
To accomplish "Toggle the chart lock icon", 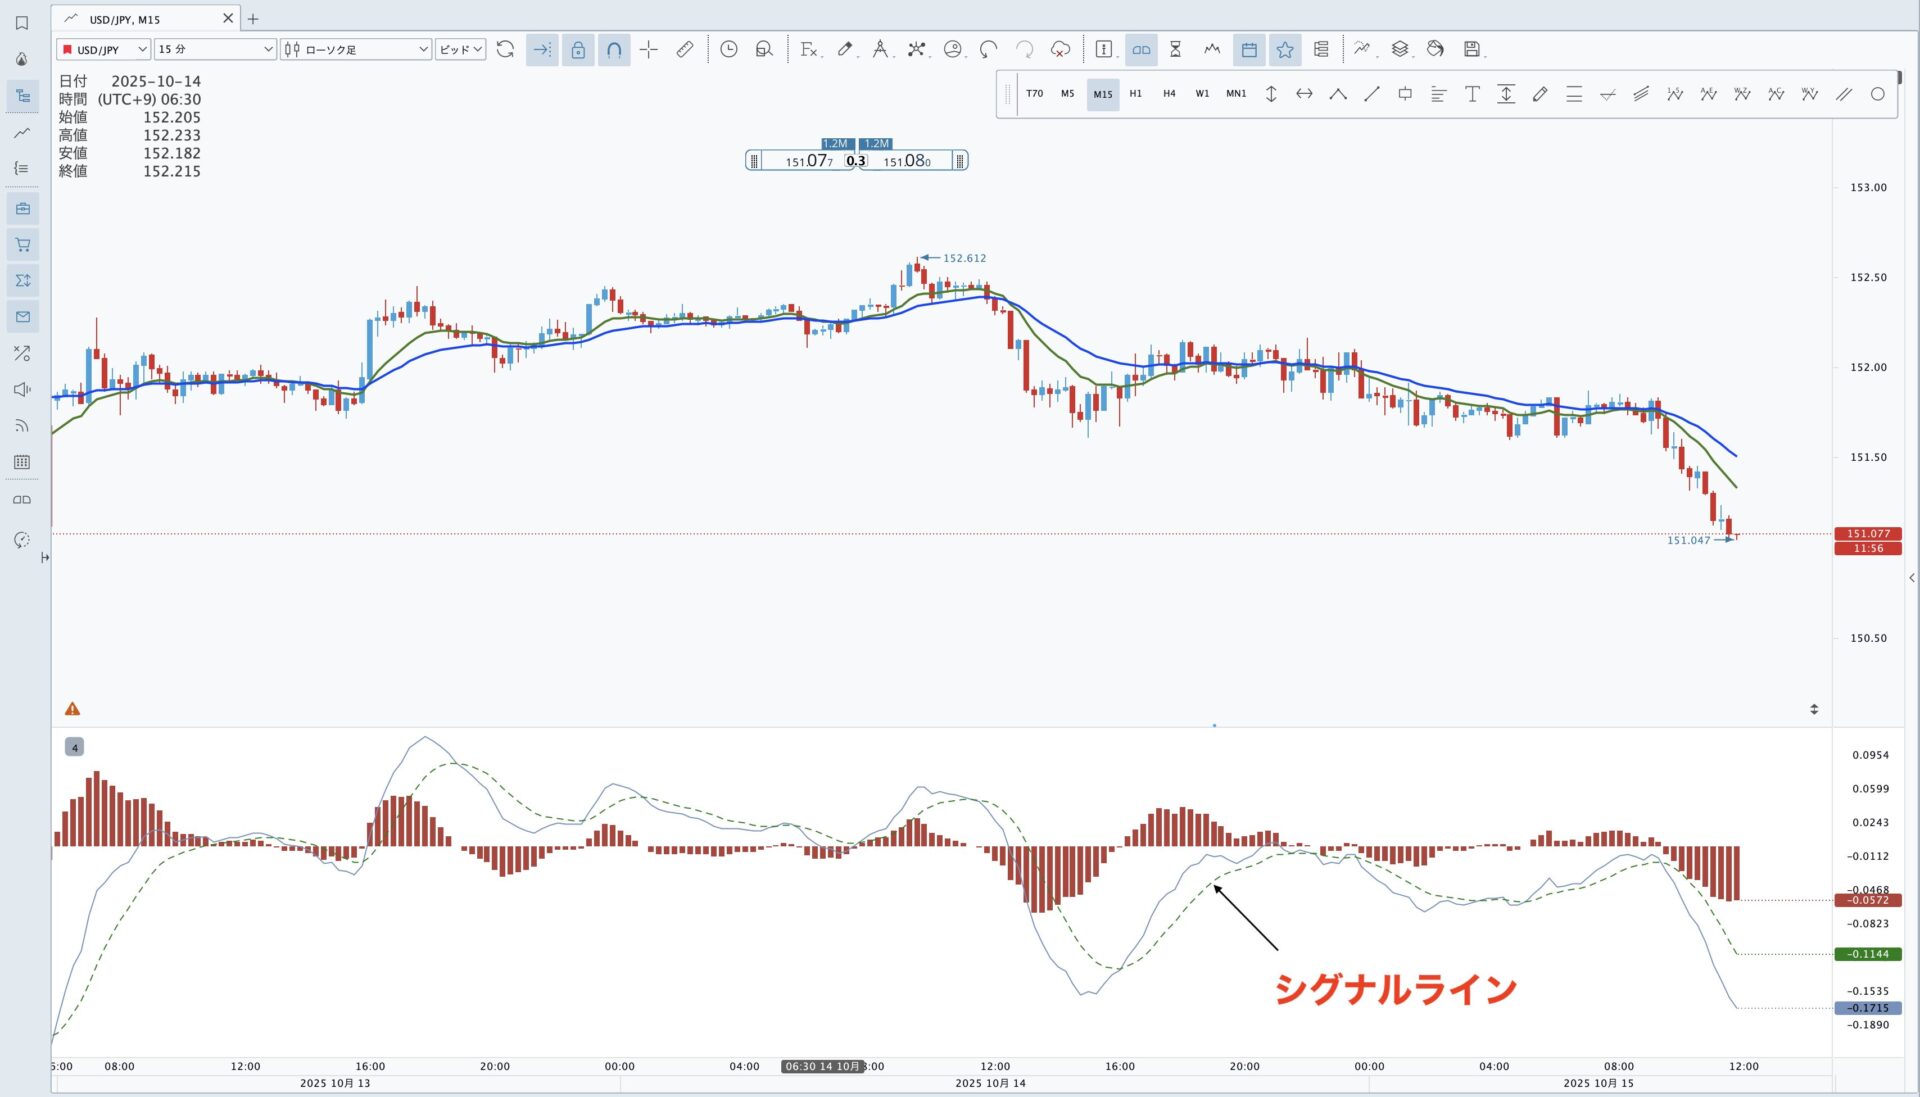I will click(x=578, y=49).
